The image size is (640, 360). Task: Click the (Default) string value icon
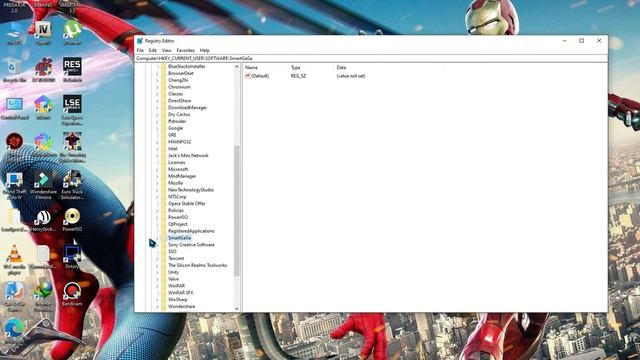point(247,76)
